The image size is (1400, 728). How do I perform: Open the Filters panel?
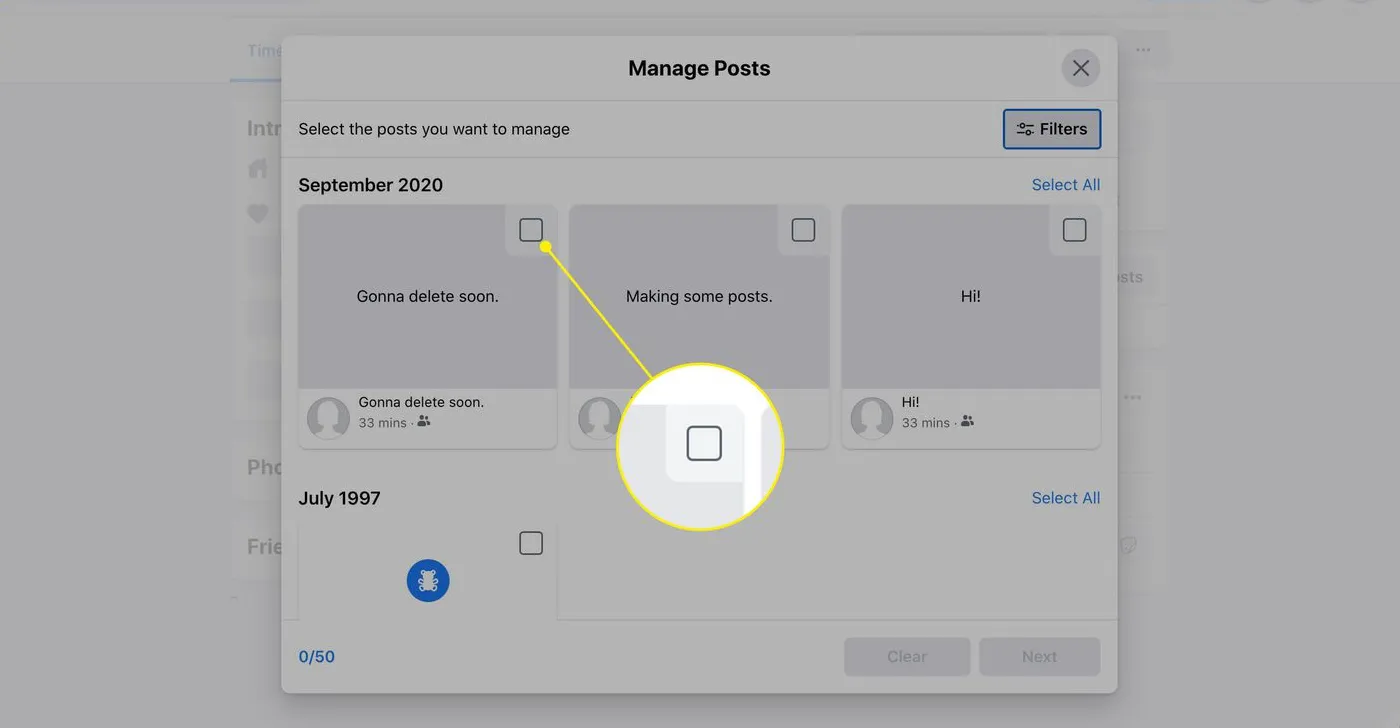pos(1051,128)
